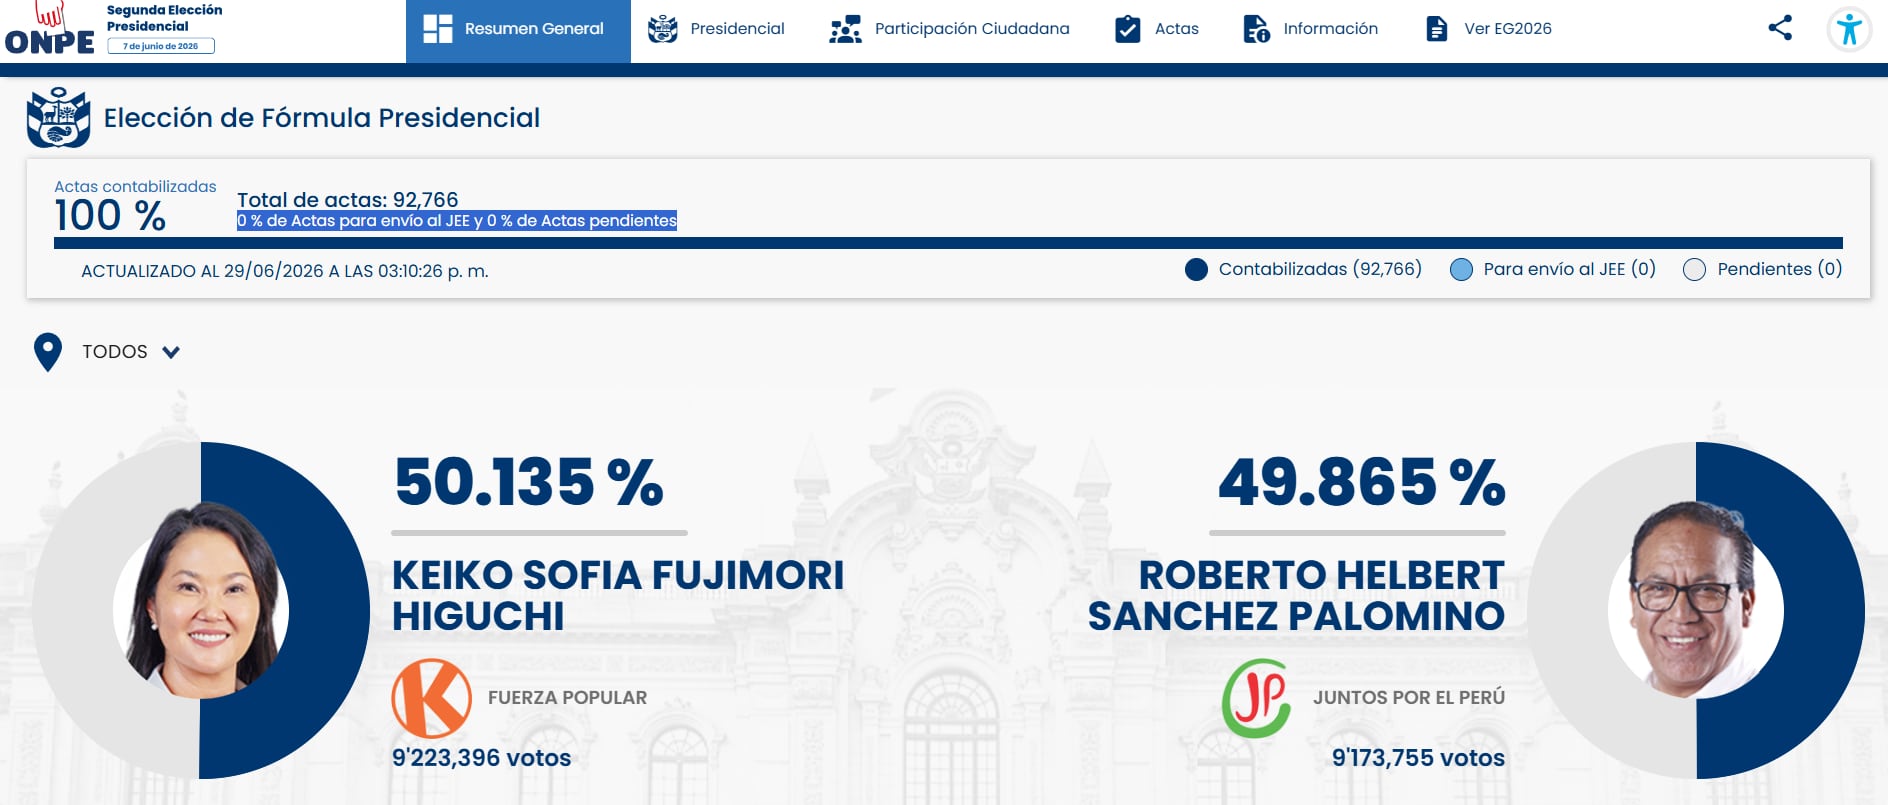
Task: Open the Resumen General tab
Action: pyautogui.click(x=518, y=31)
